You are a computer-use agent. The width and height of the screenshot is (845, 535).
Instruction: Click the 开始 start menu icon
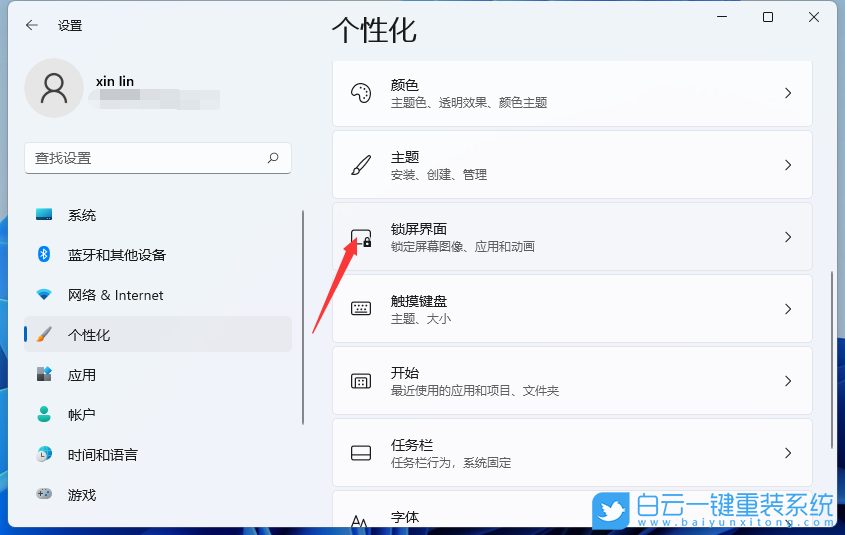click(361, 381)
